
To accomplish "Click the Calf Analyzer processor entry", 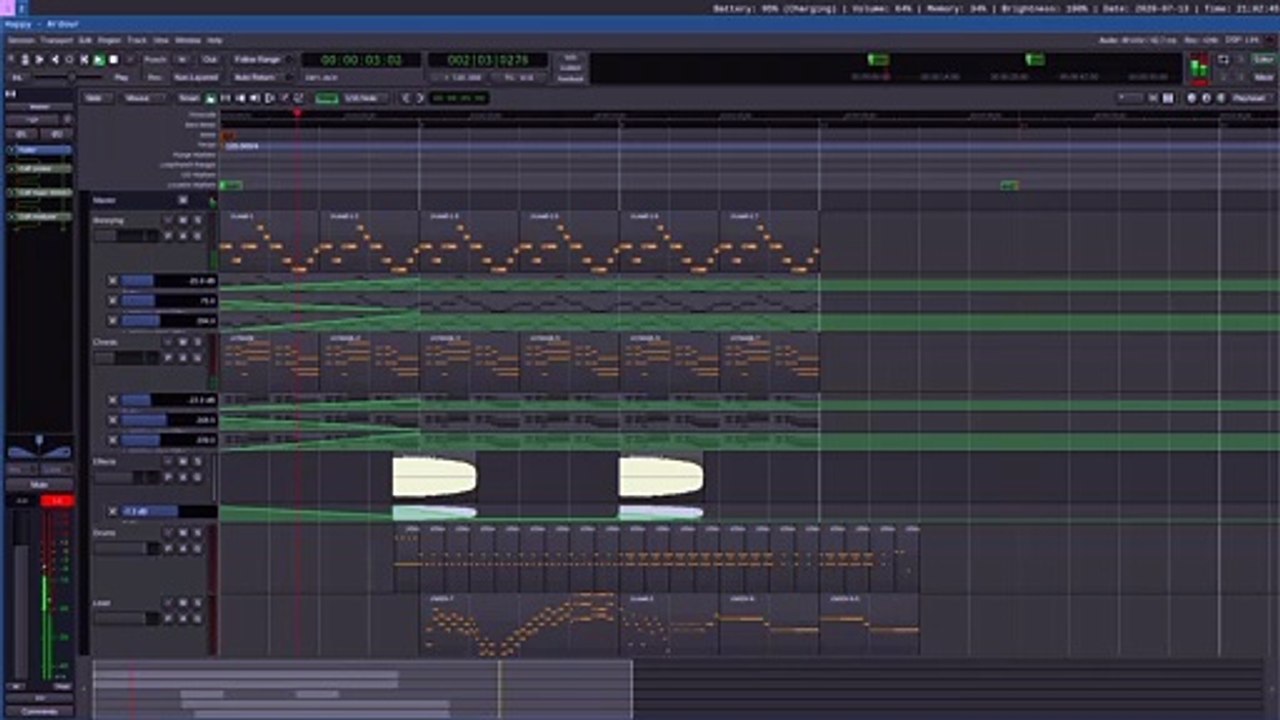I will [x=40, y=216].
